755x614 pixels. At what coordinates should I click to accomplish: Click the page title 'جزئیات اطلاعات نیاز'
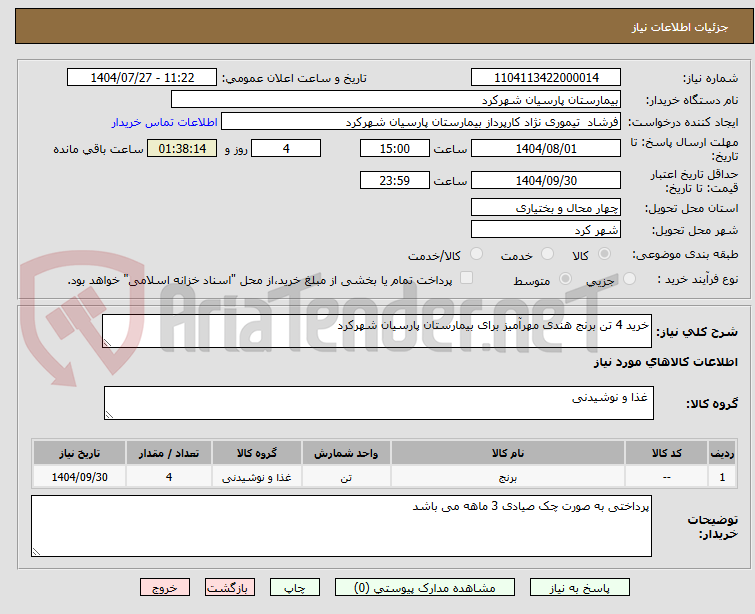click(x=680, y=27)
